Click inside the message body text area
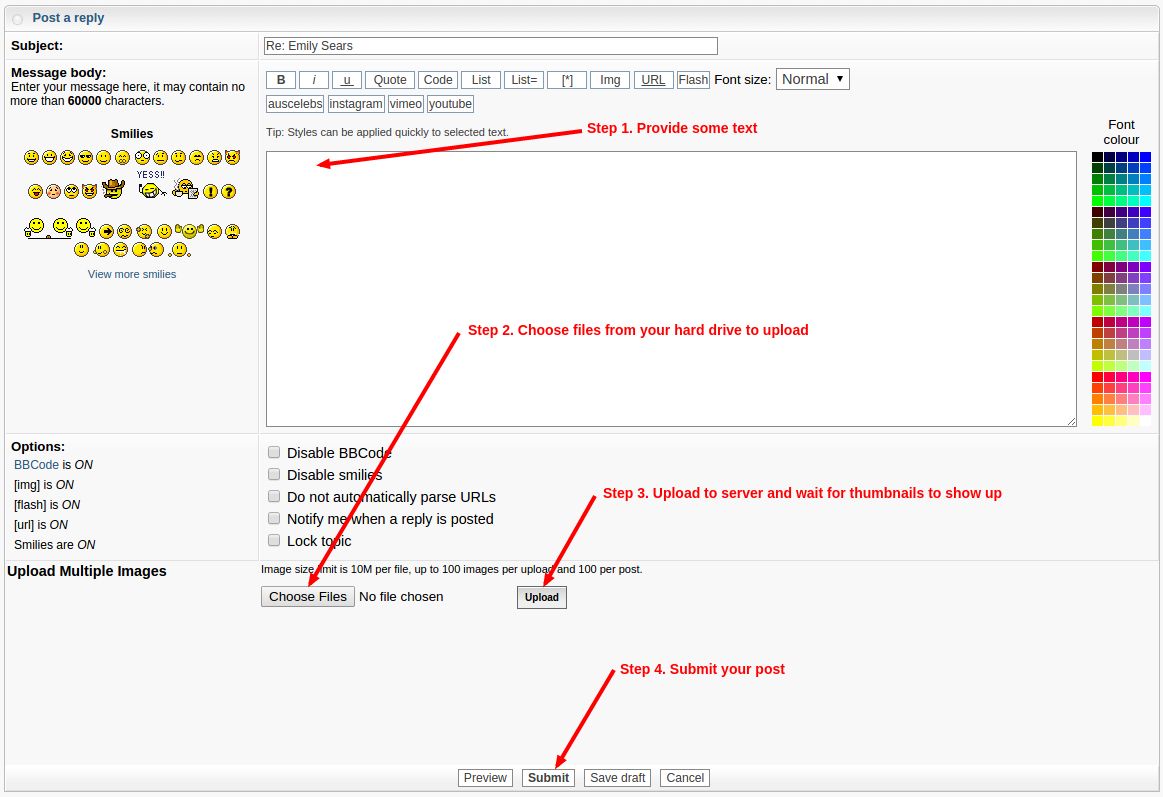This screenshot has height=797, width=1163. [x=670, y=289]
